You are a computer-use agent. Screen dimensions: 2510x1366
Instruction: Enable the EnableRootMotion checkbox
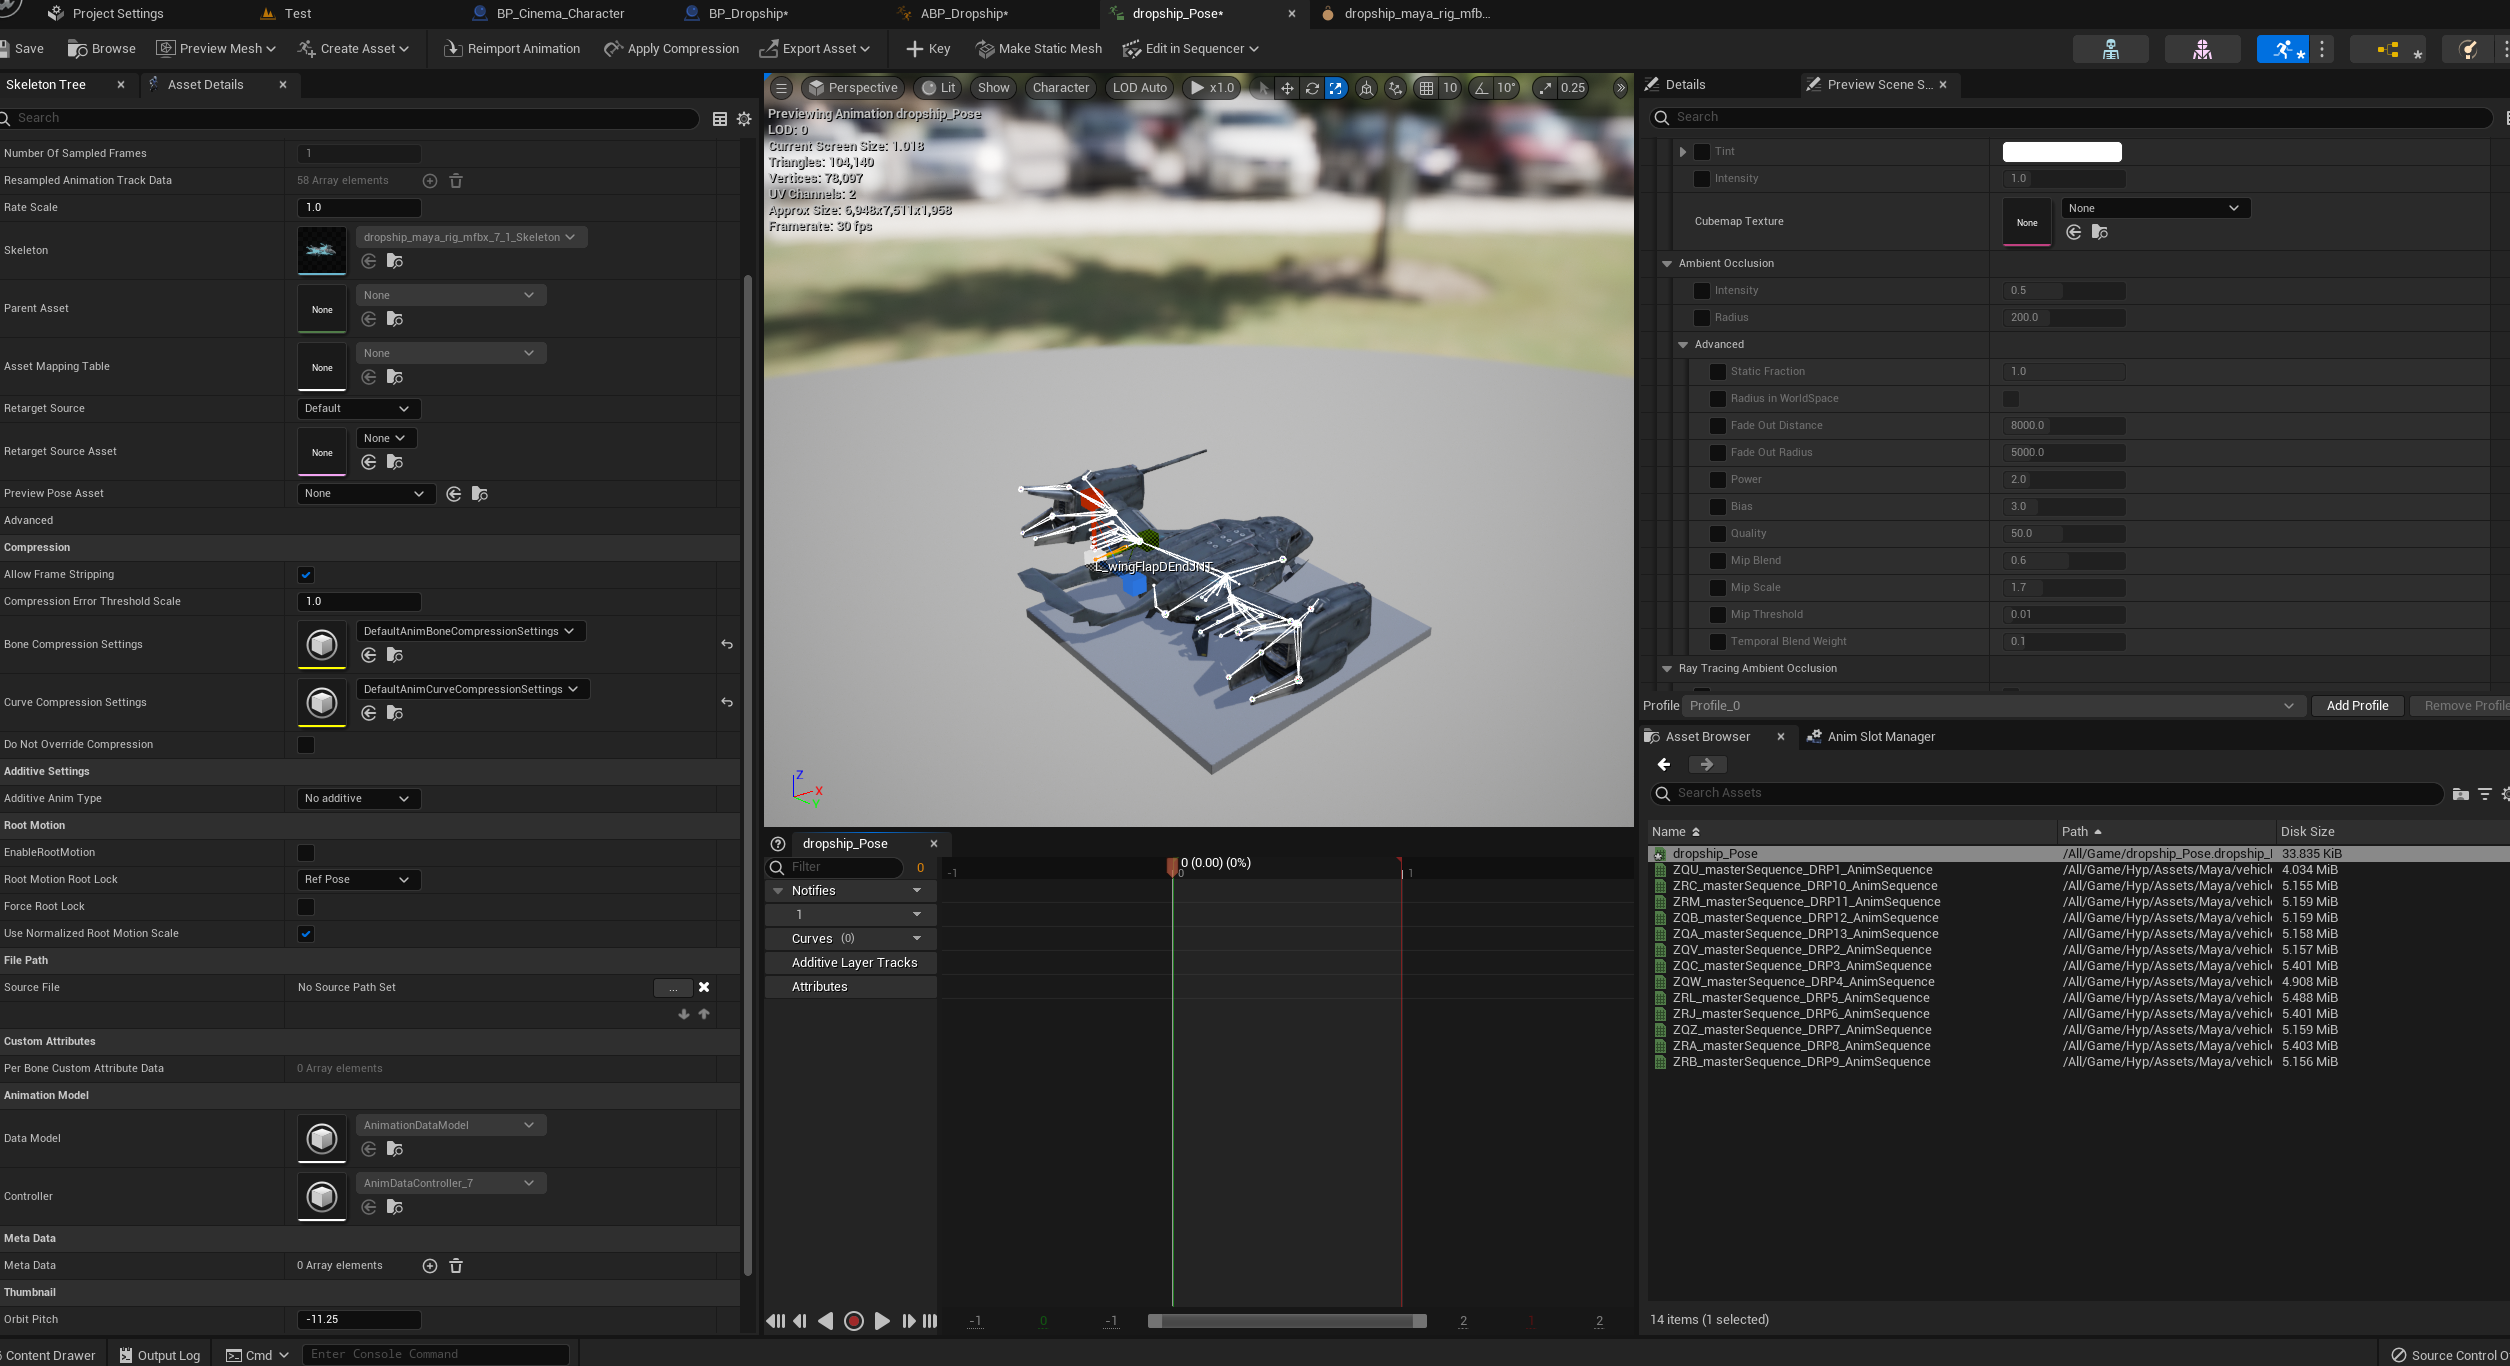(x=306, y=853)
